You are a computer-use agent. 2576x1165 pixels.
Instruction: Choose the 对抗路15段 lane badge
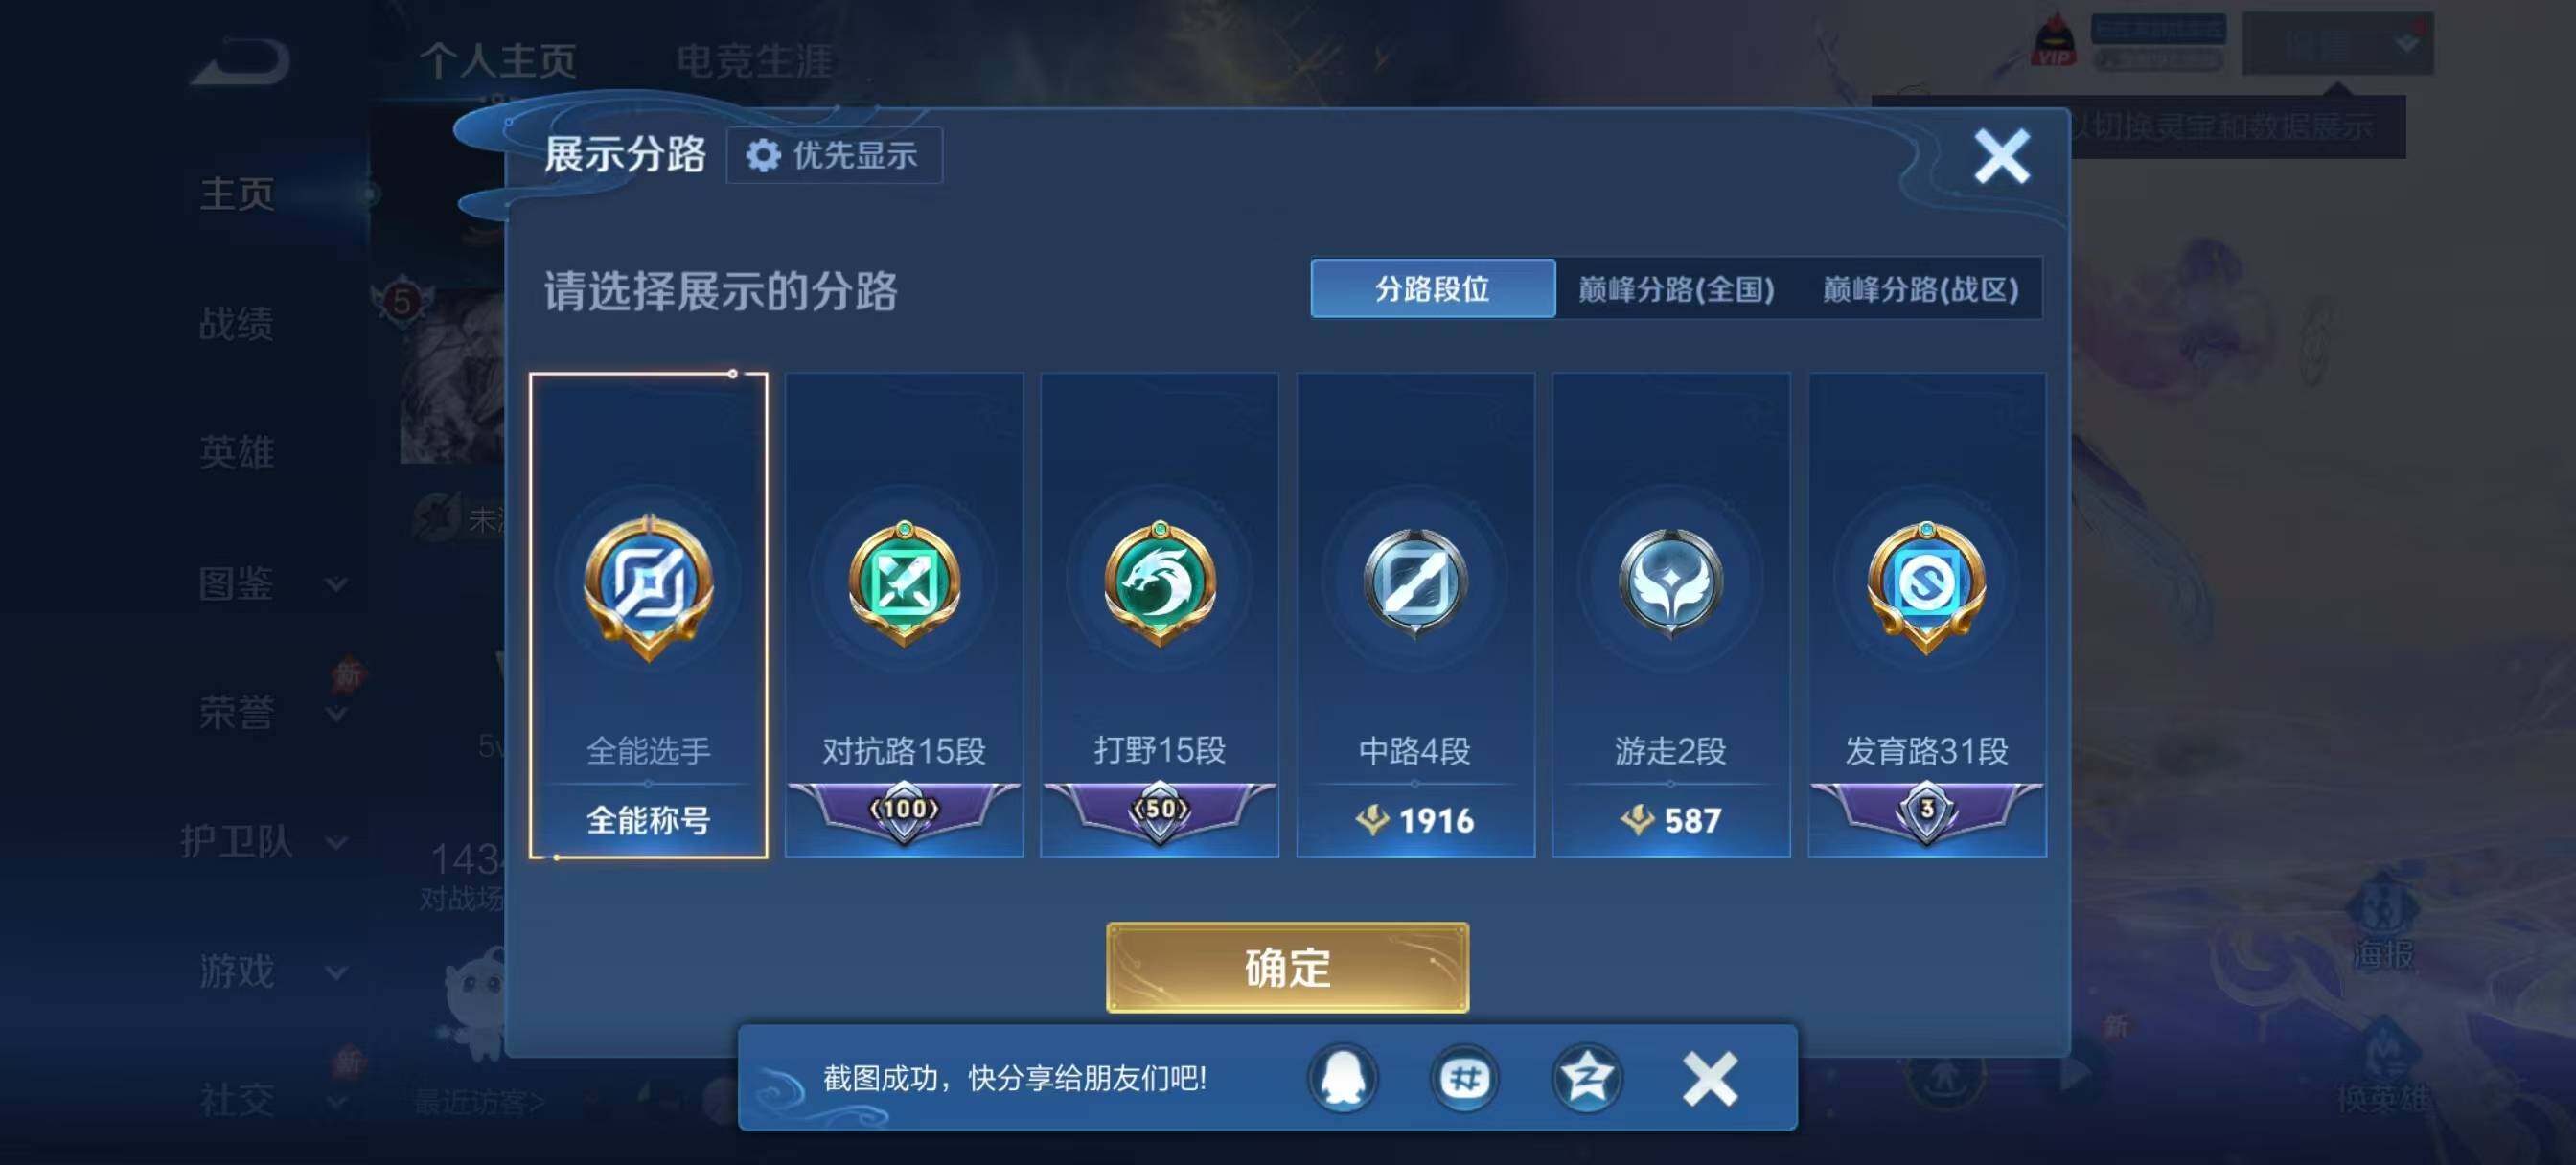tap(904, 615)
